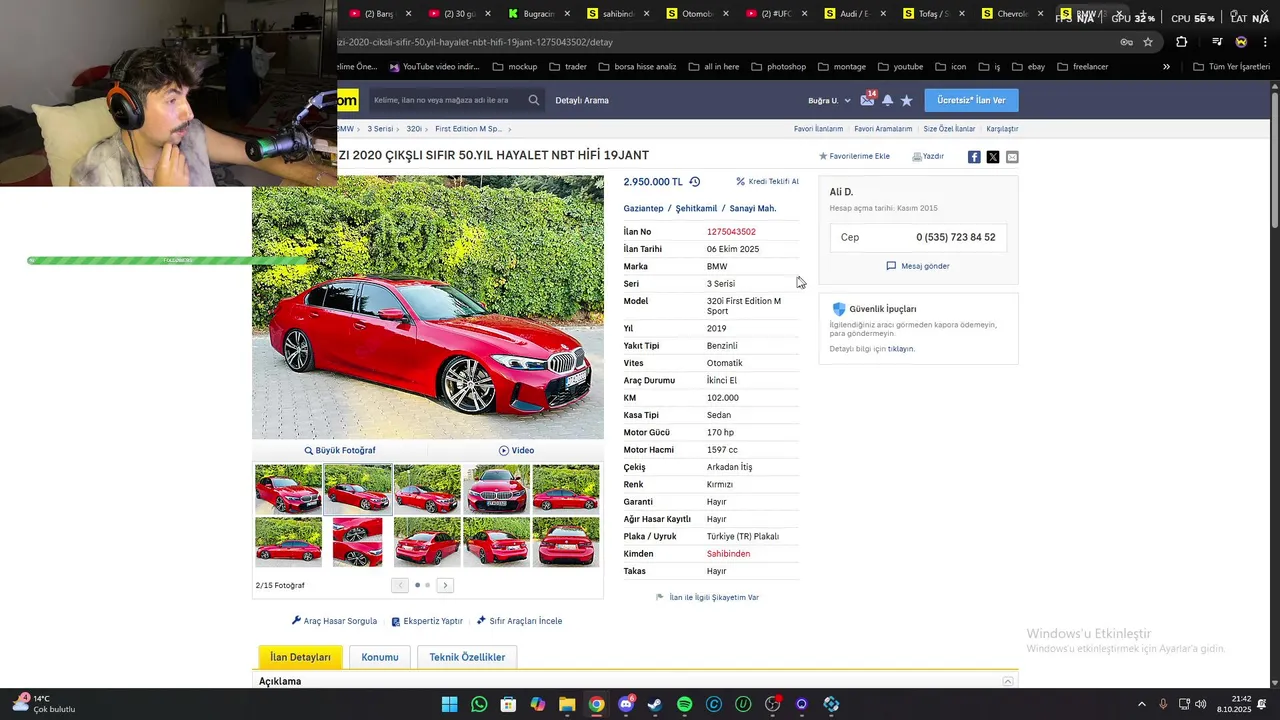Play listing Video link
This screenshot has width=1280, height=720.
click(x=516, y=450)
